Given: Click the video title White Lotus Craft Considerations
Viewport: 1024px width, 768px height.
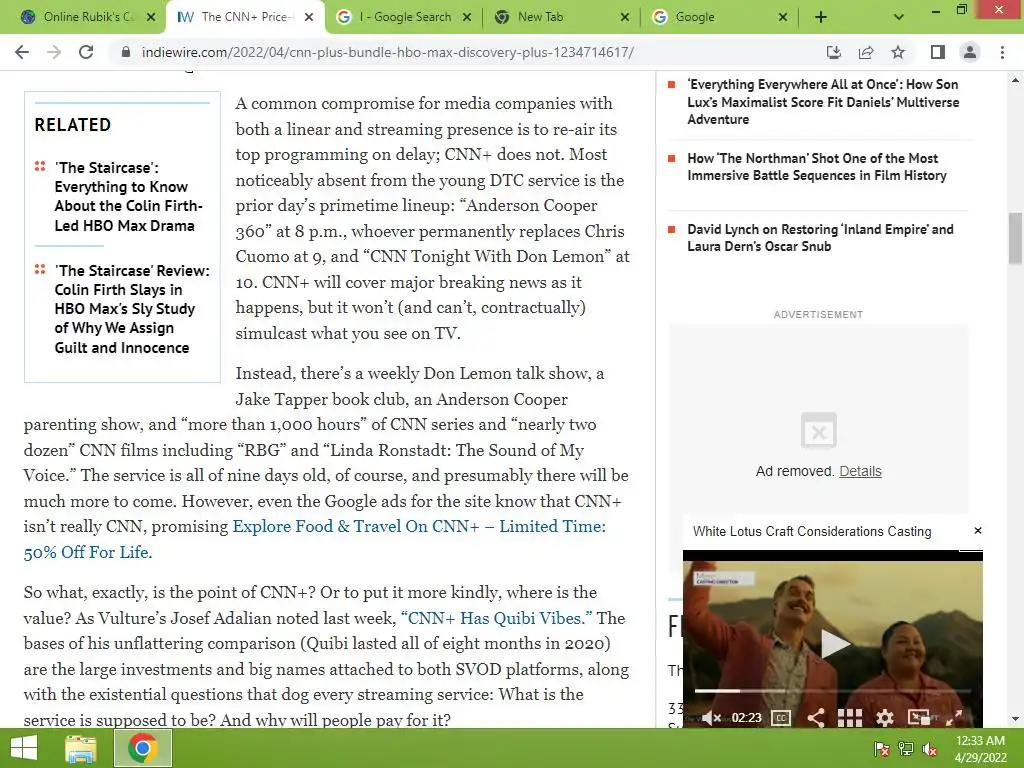Looking at the screenshot, I should [812, 532].
